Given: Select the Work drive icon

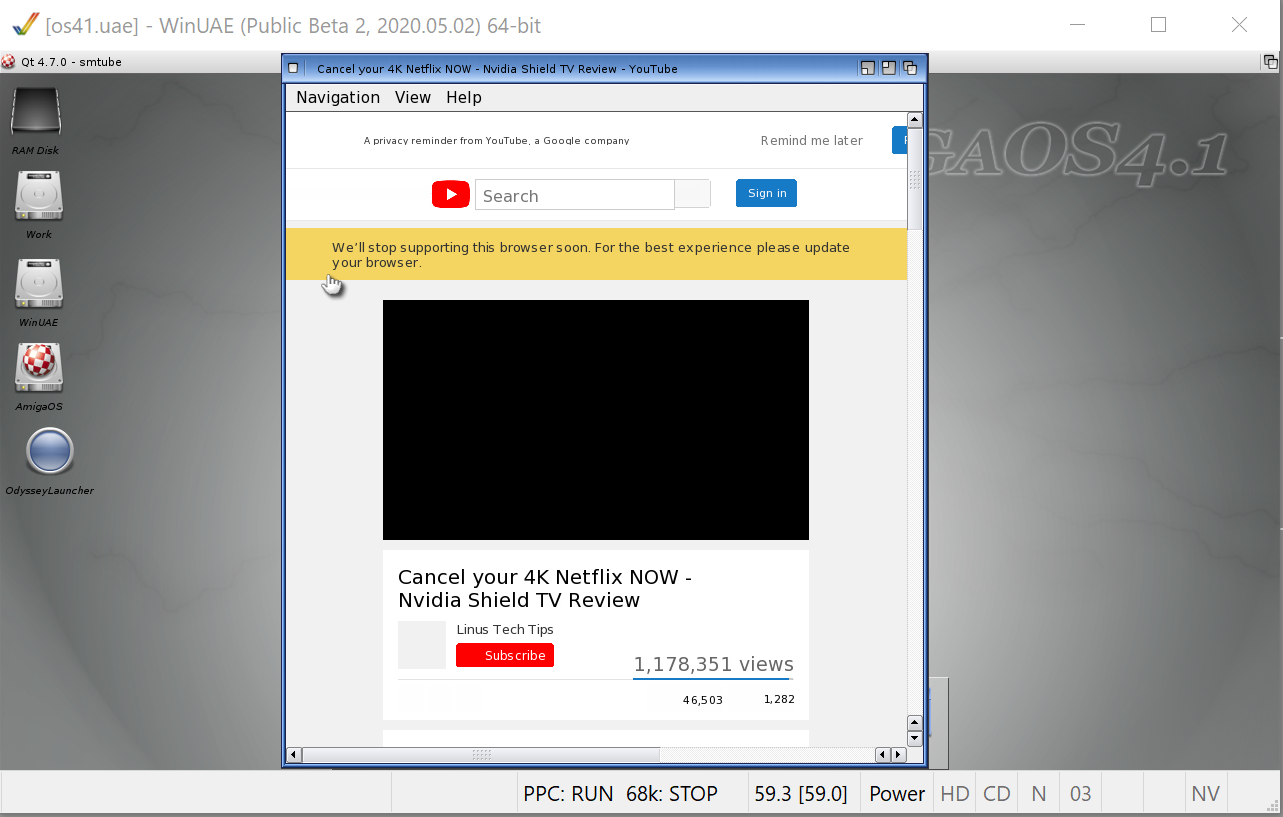Looking at the screenshot, I should (x=39, y=197).
